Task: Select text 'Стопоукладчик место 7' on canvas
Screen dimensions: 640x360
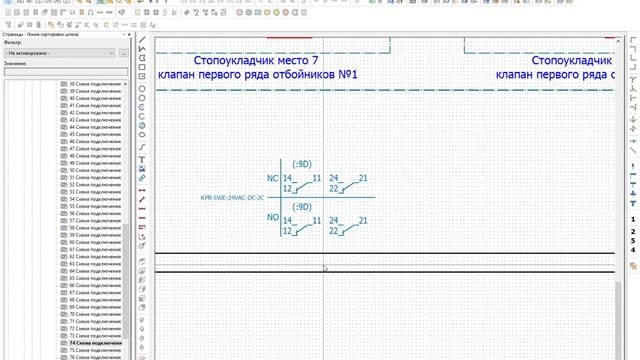Action: tap(256, 60)
